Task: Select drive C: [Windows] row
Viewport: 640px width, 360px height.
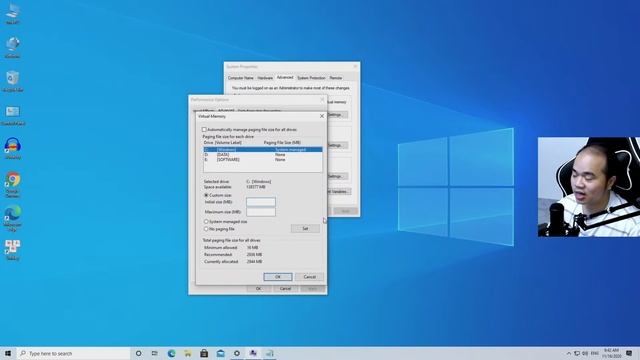Action: (263, 150)
